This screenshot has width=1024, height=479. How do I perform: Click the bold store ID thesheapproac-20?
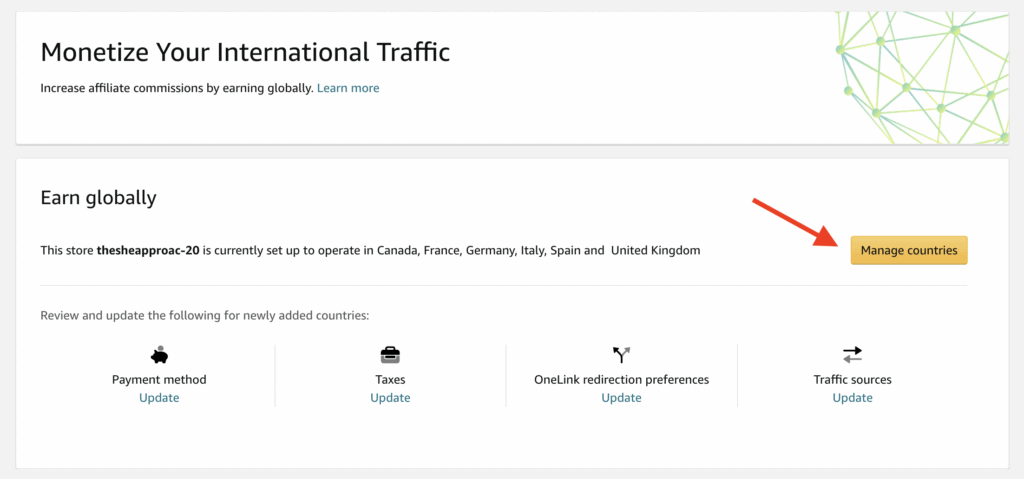(x=148, y=250)
